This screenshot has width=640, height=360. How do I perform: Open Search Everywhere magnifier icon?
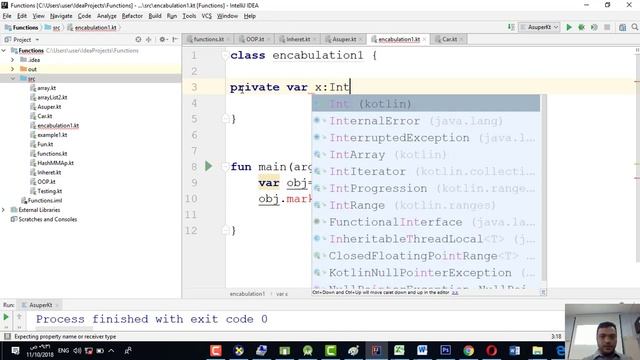(x=635, y=27)
